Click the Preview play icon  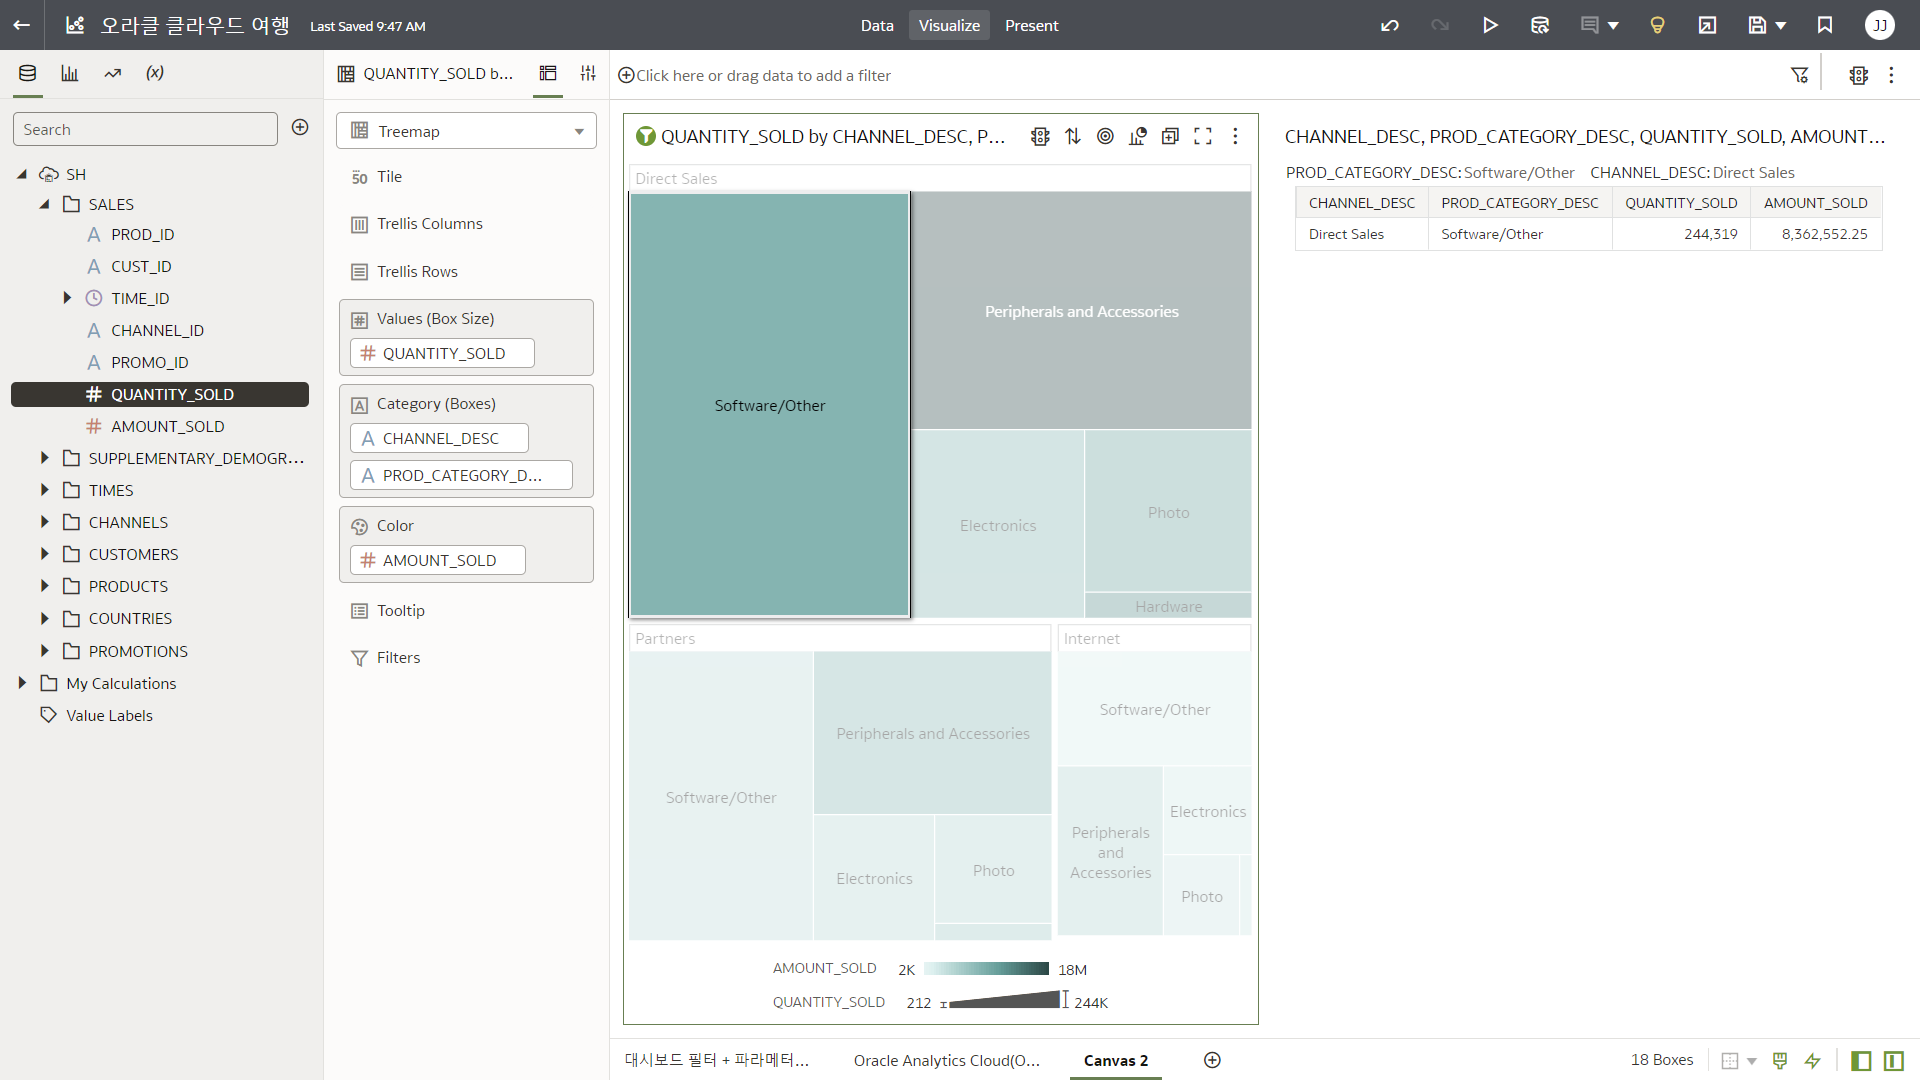coord(1490,25)
